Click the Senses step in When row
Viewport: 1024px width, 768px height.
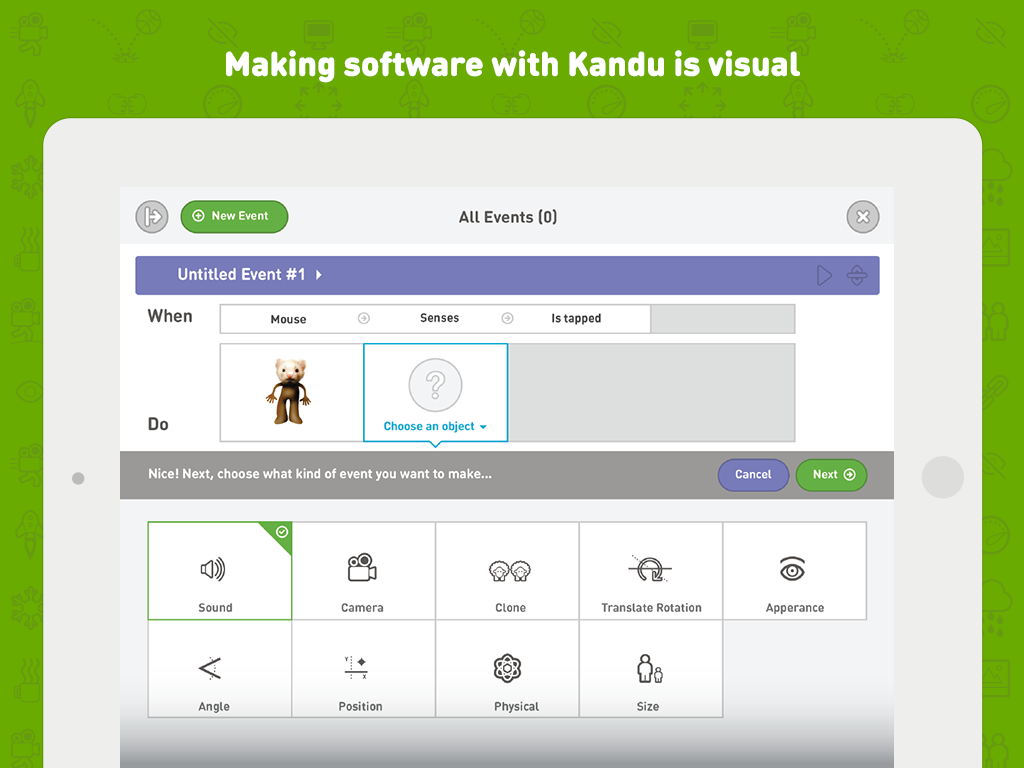coord(439,319)
